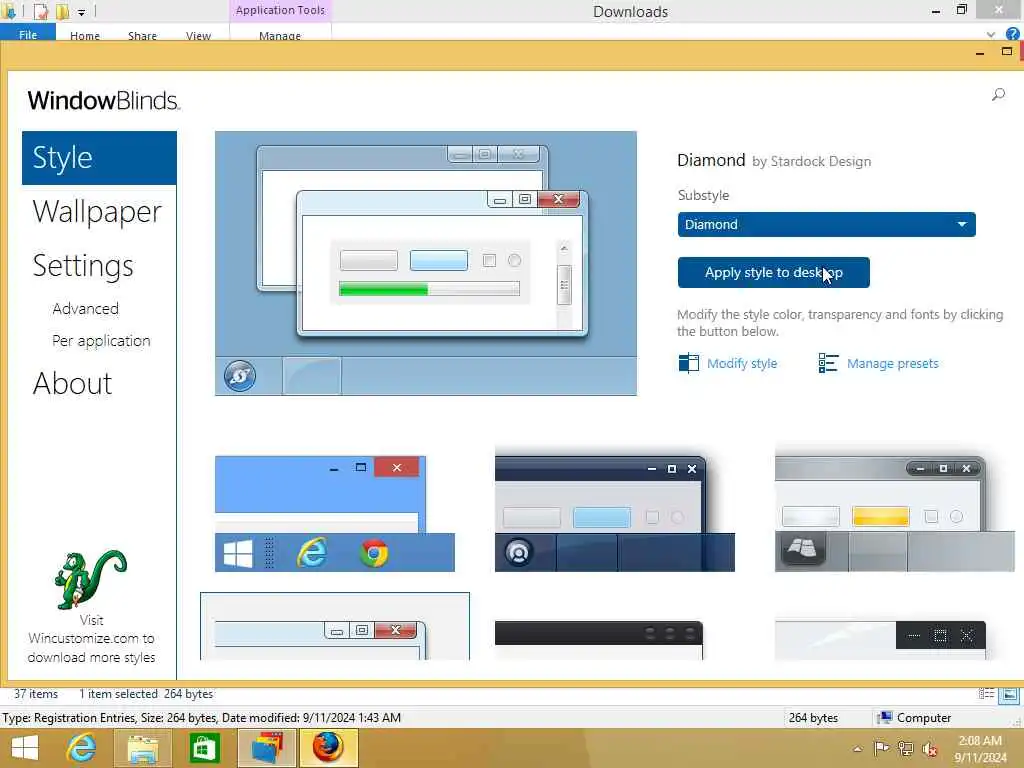Open the Quick Access Toolbar customize dropdown
The image size is (1024, 768).
[x=82, y=12]
